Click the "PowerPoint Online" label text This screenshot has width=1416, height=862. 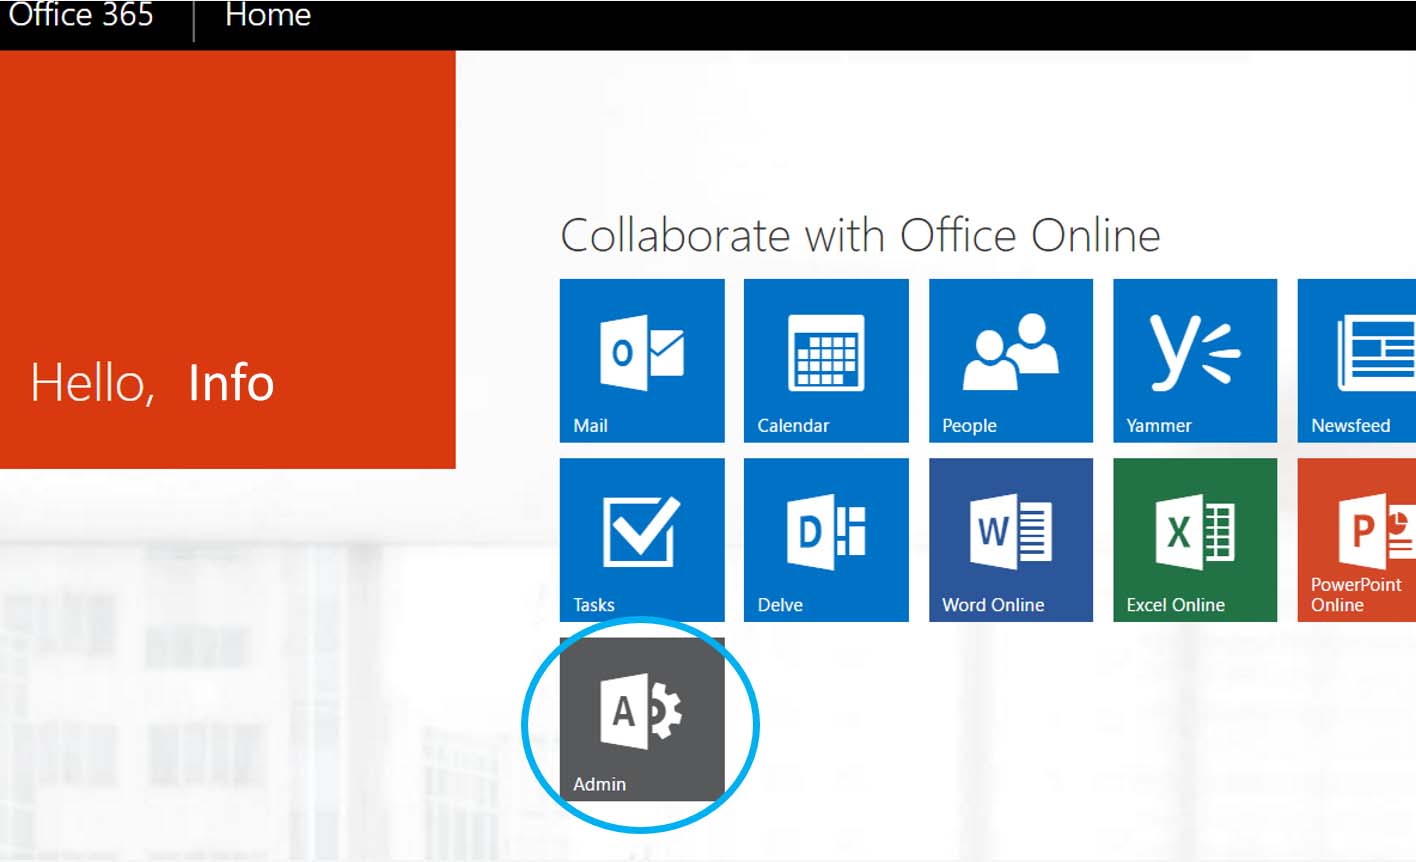(x=1355, y=594)
